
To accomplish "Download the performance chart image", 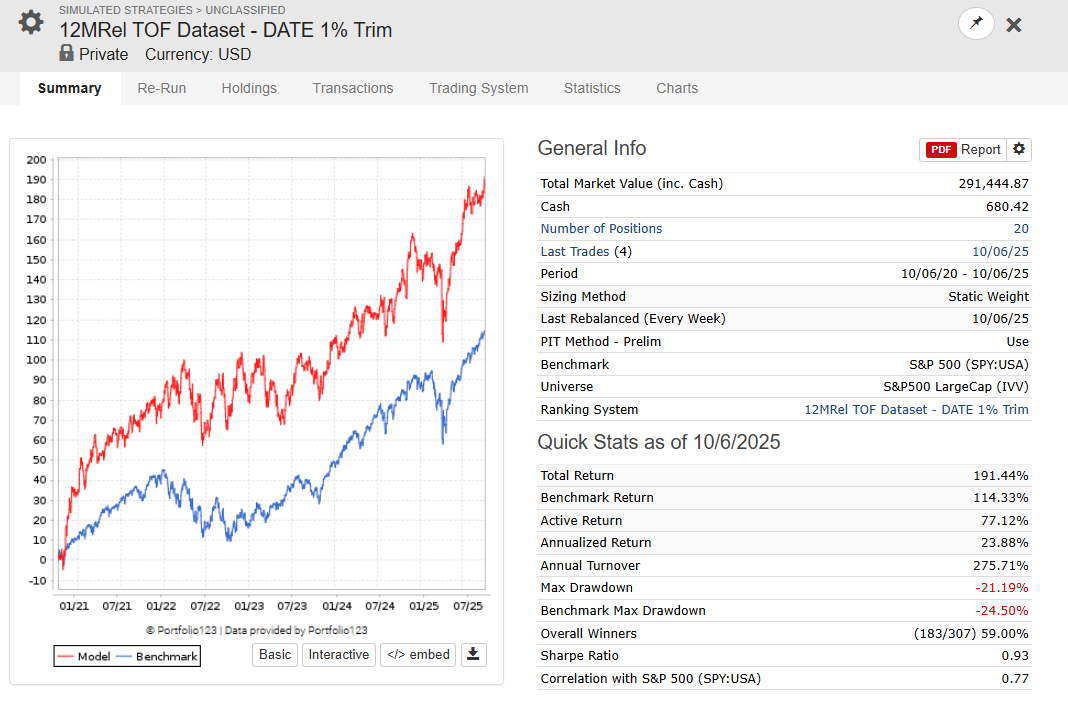I will (x=473, y=655).
